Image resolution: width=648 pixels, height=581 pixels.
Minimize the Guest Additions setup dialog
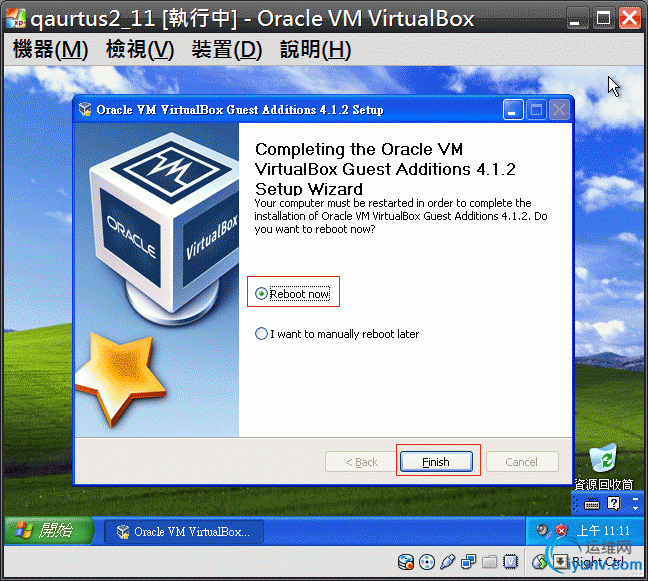coord(513,110)
